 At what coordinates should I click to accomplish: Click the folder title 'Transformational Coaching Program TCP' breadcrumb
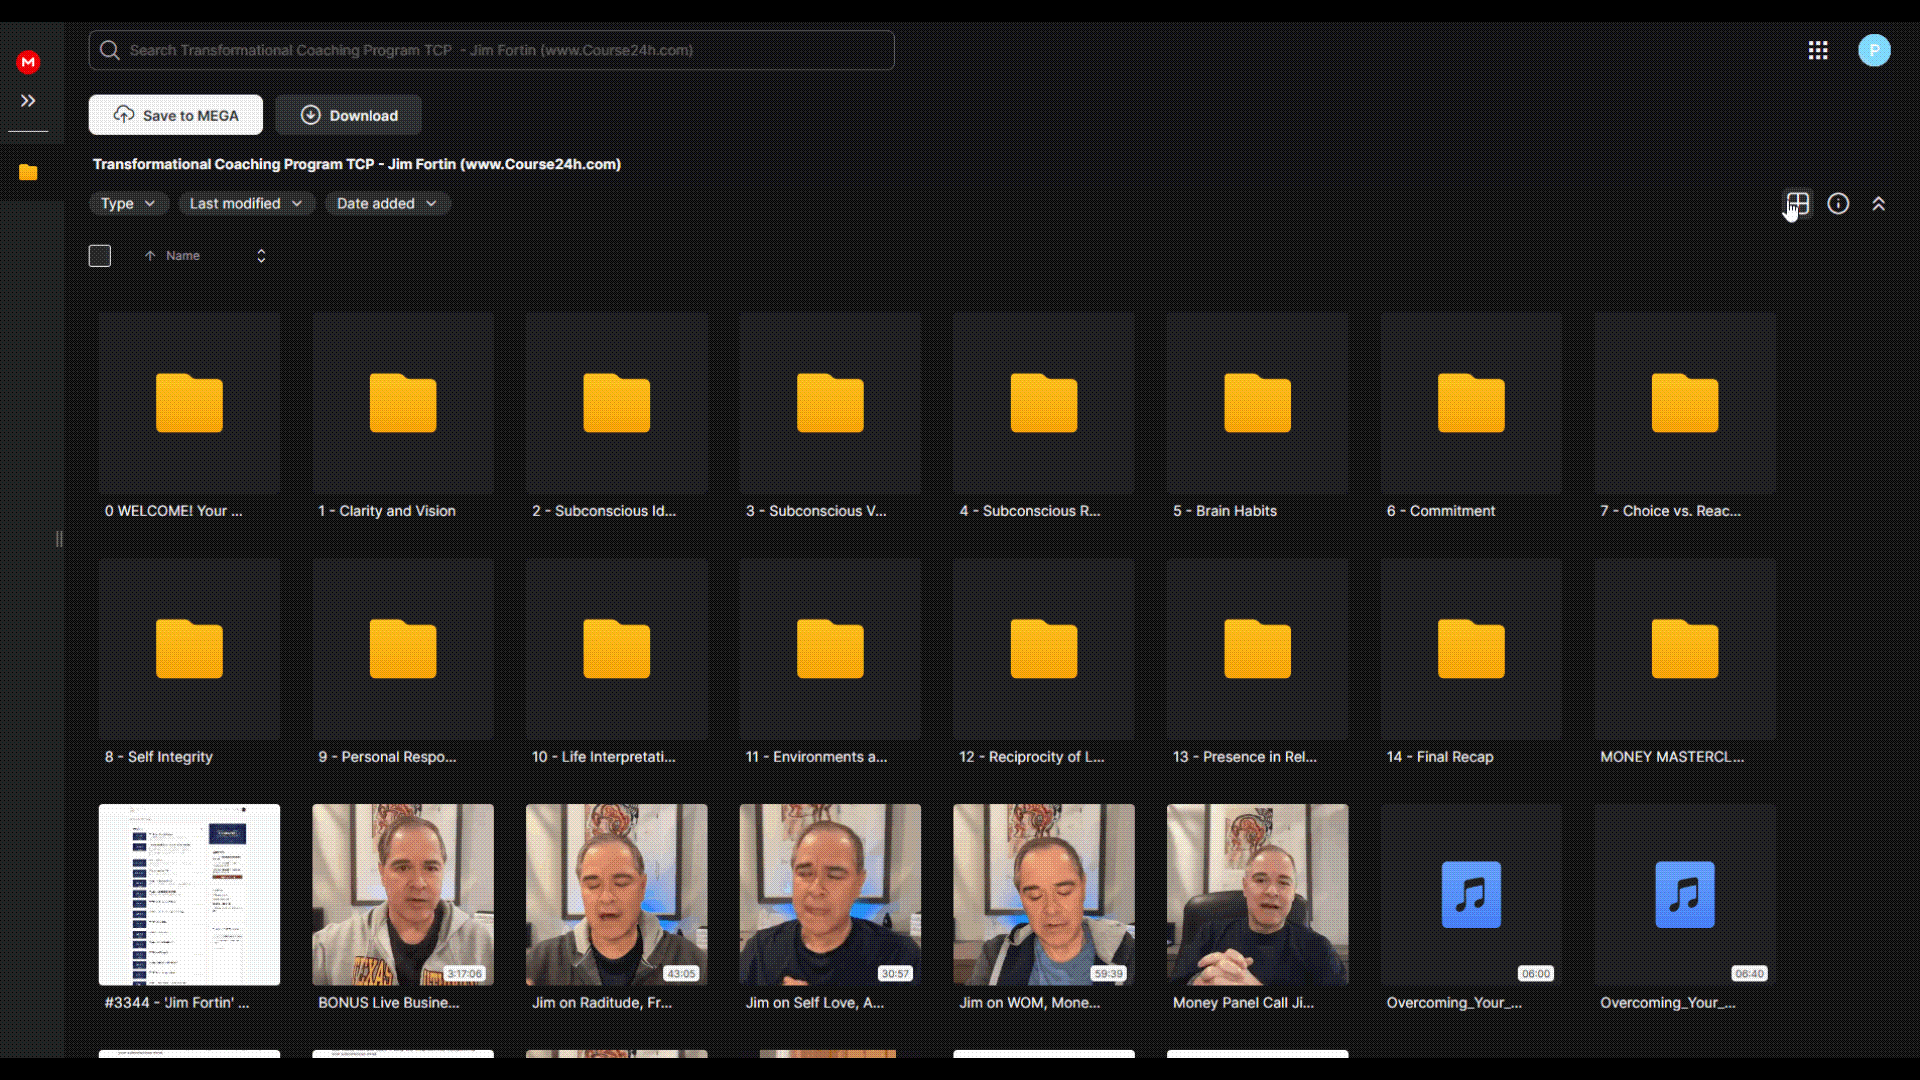coord(357,164)
